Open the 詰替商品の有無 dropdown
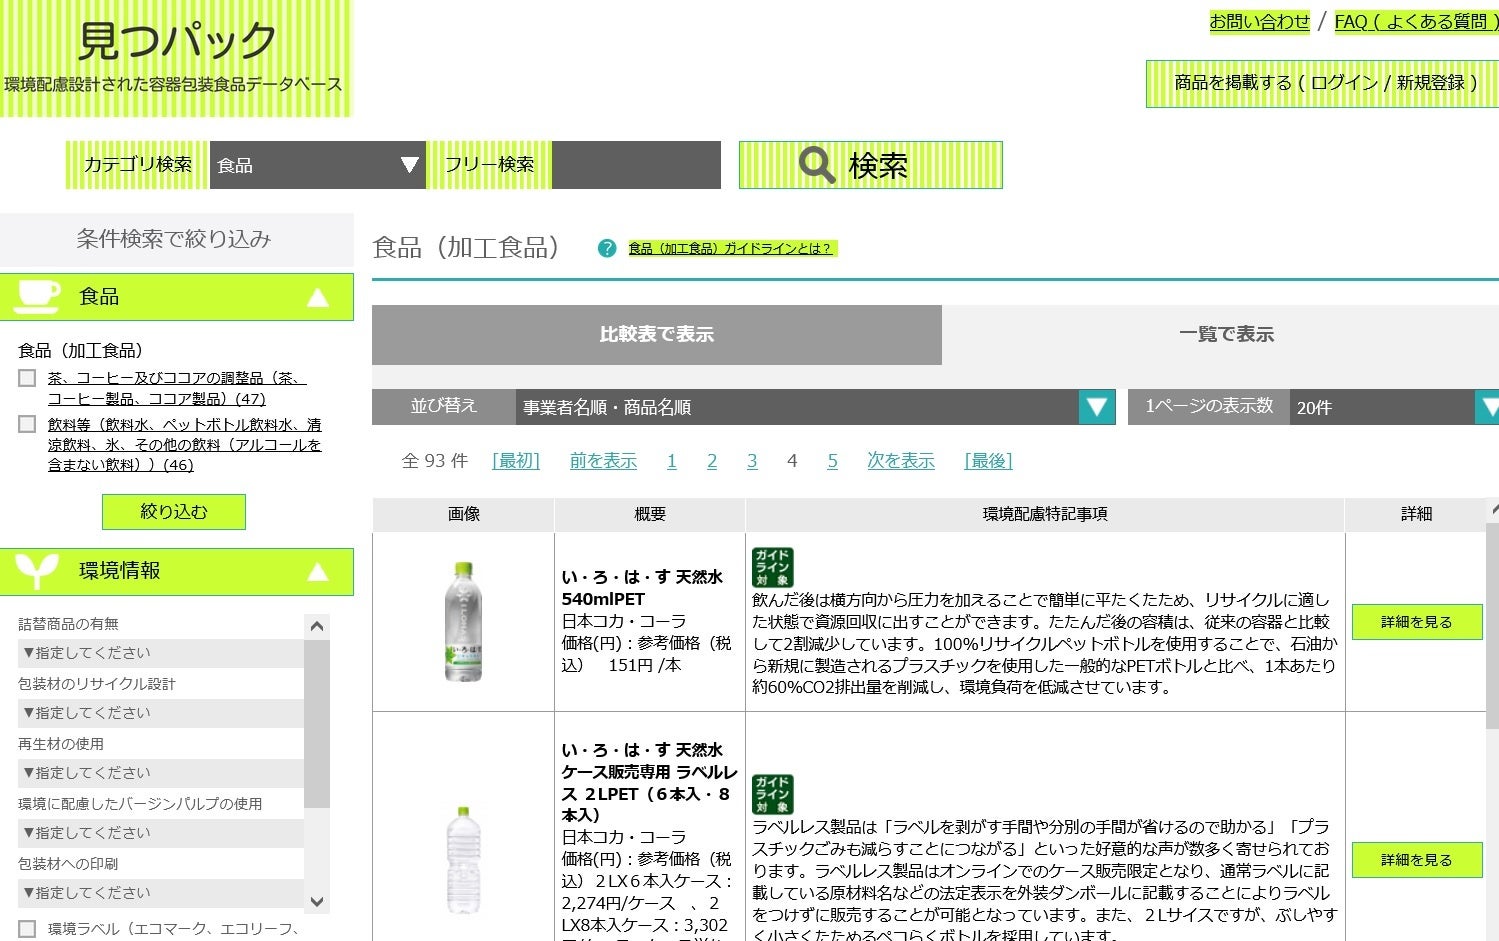 point(161,653)
